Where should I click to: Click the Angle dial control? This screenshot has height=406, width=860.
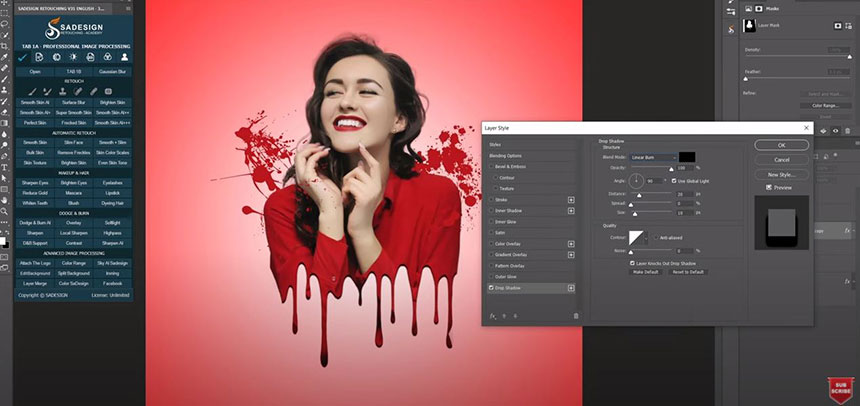636,181
